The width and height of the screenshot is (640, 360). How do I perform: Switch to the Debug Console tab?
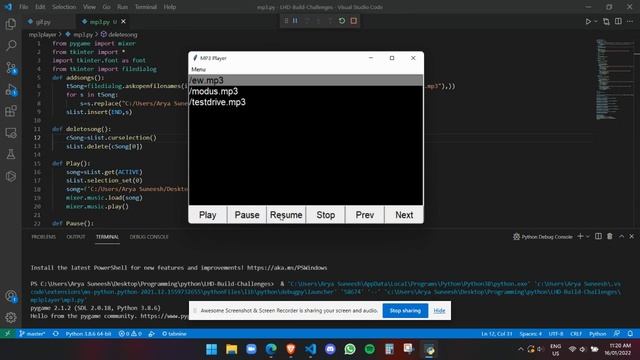(x=149, y=237)
